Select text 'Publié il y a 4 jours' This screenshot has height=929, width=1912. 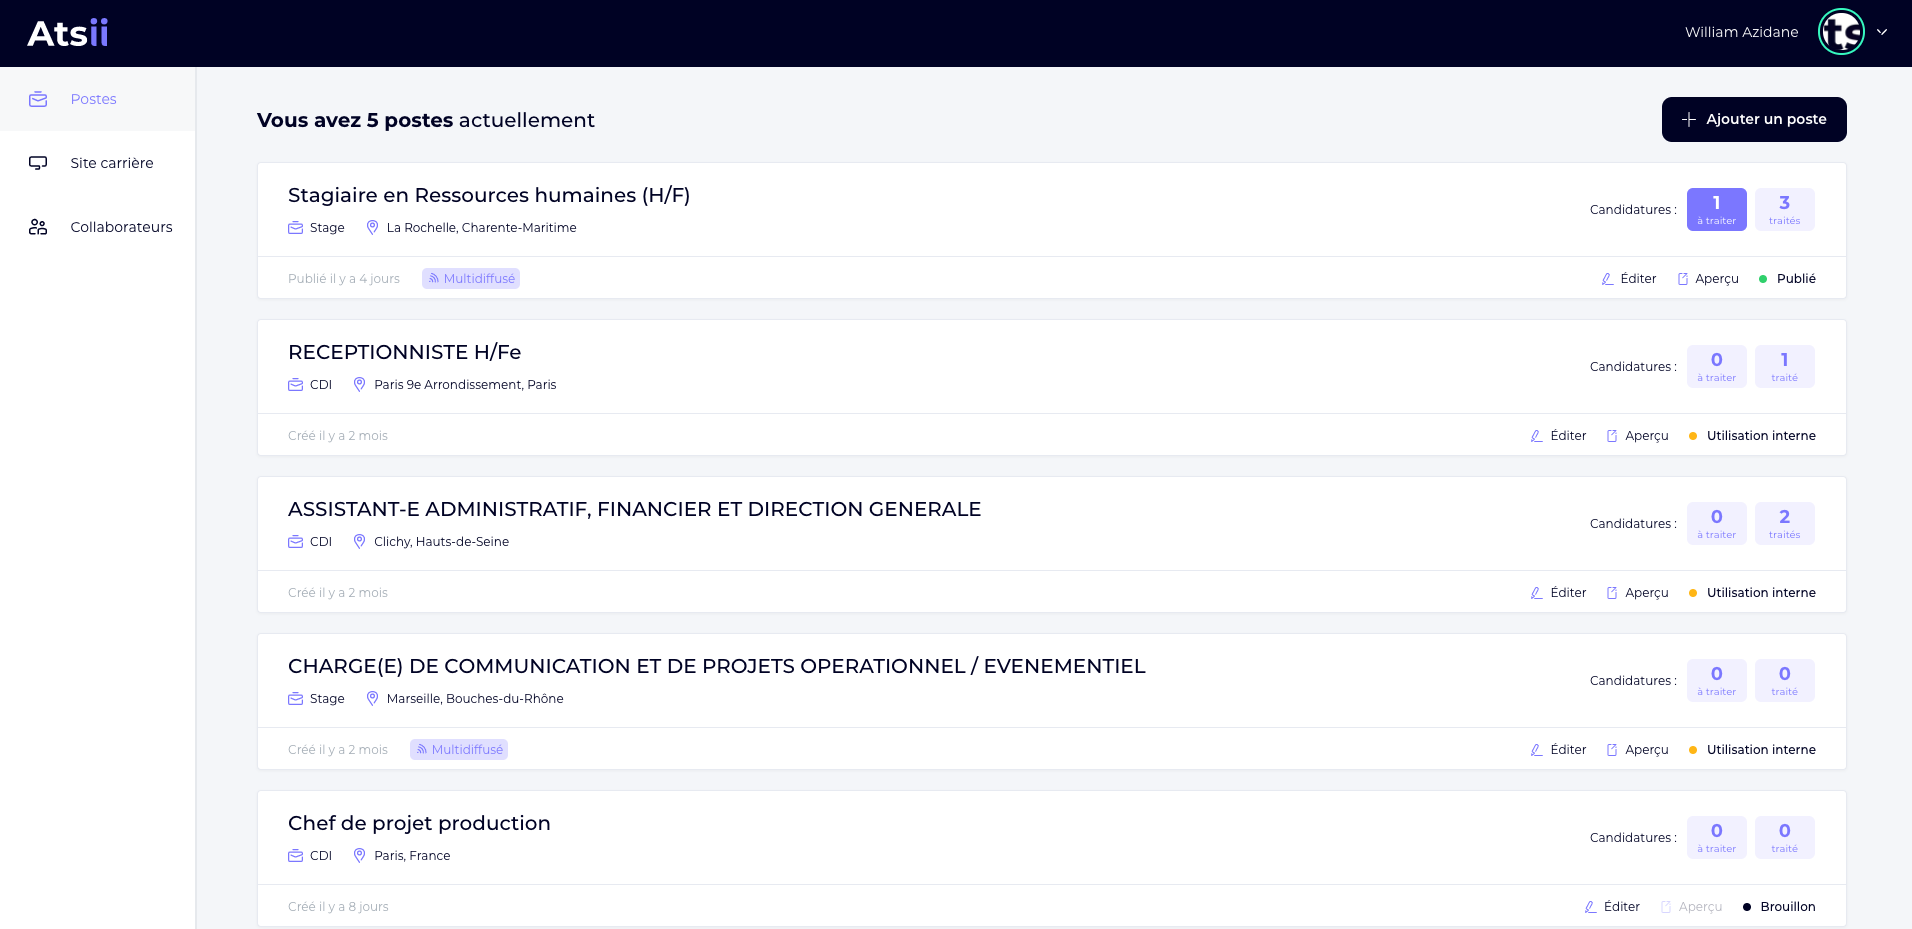(344, 279)
